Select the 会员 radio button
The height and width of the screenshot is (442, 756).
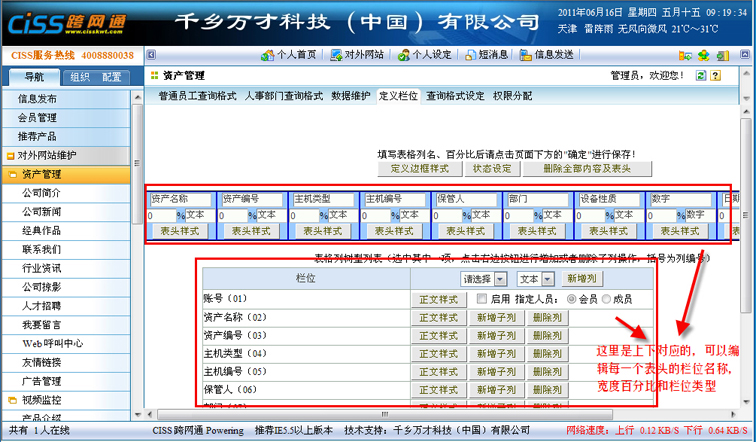click(x=571, y=299)
